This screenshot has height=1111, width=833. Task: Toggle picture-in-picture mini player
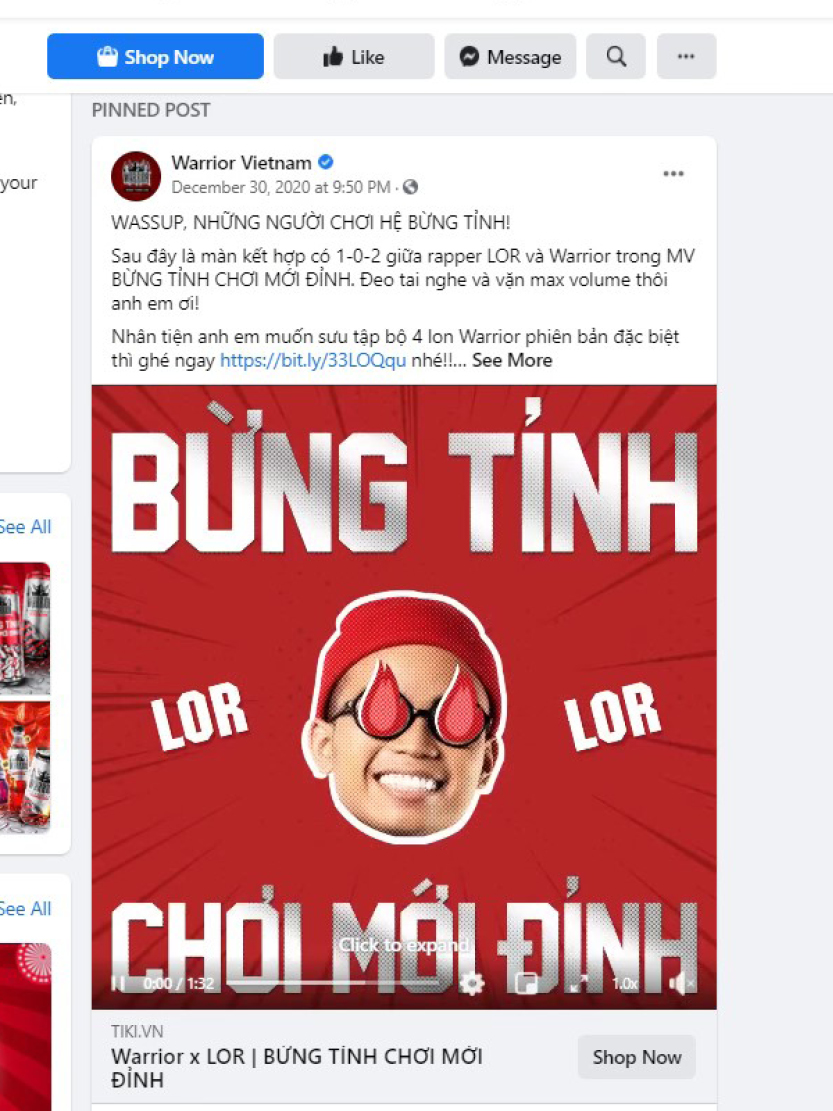526,983
